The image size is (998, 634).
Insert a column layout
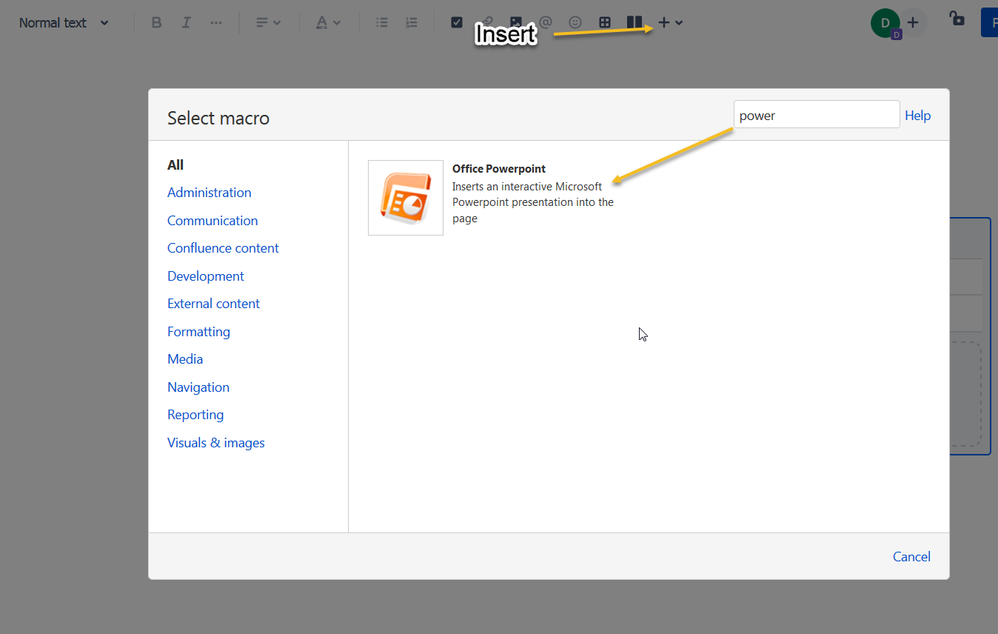tap(634, 22)
